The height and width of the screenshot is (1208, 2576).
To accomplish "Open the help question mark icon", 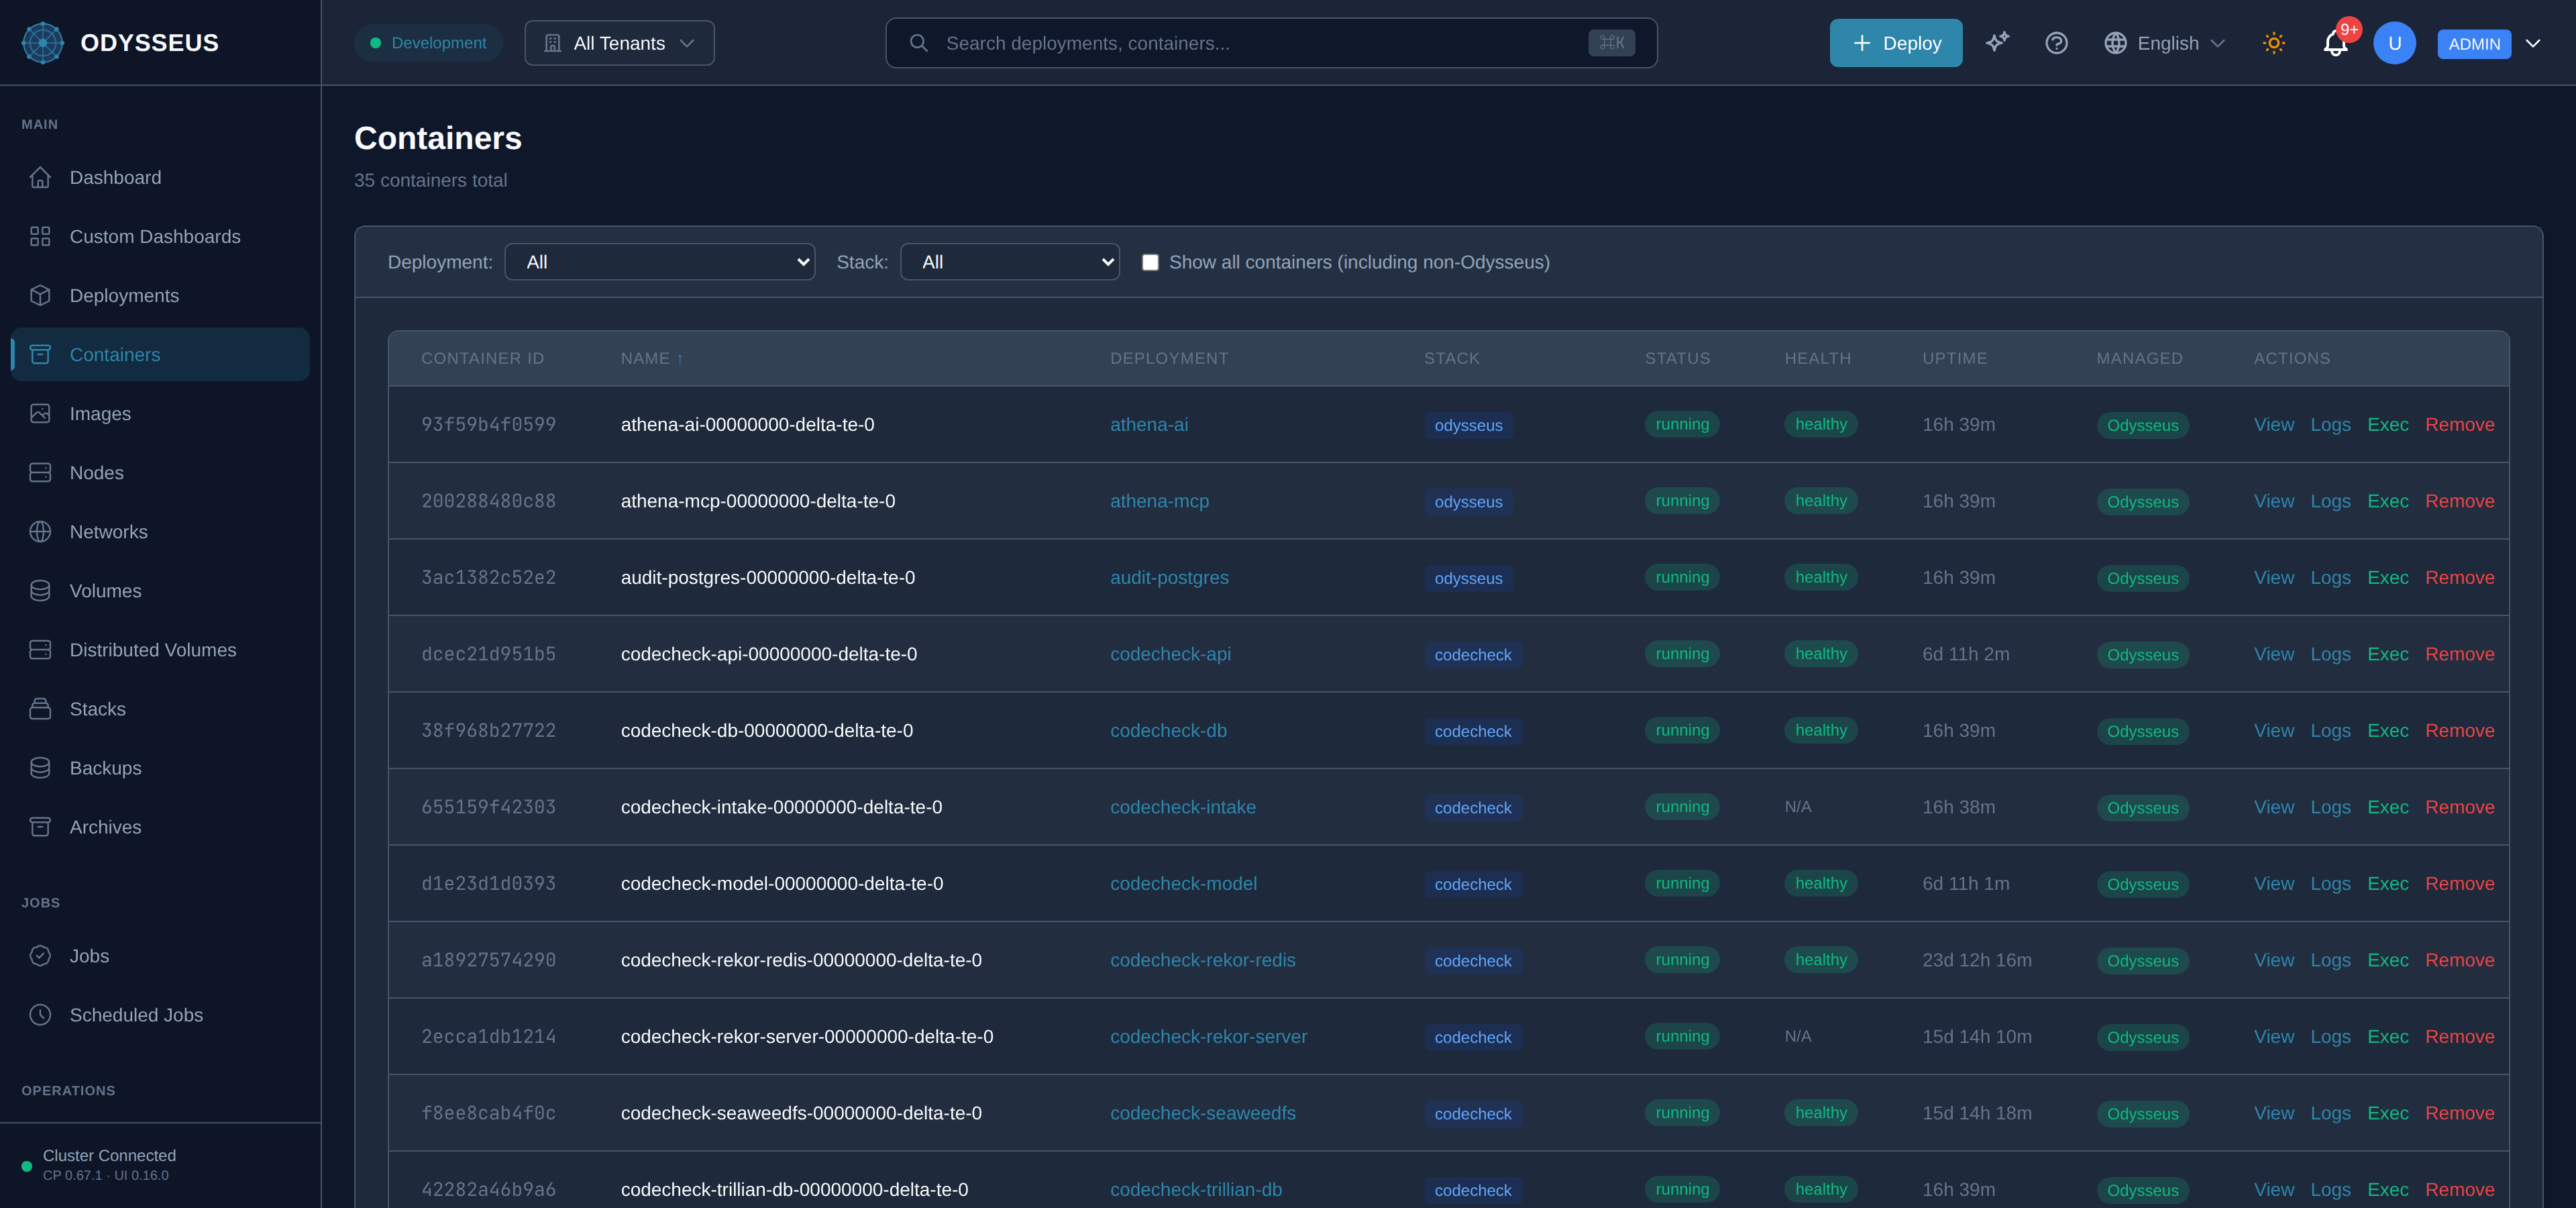I will [x=2056, y=43].
